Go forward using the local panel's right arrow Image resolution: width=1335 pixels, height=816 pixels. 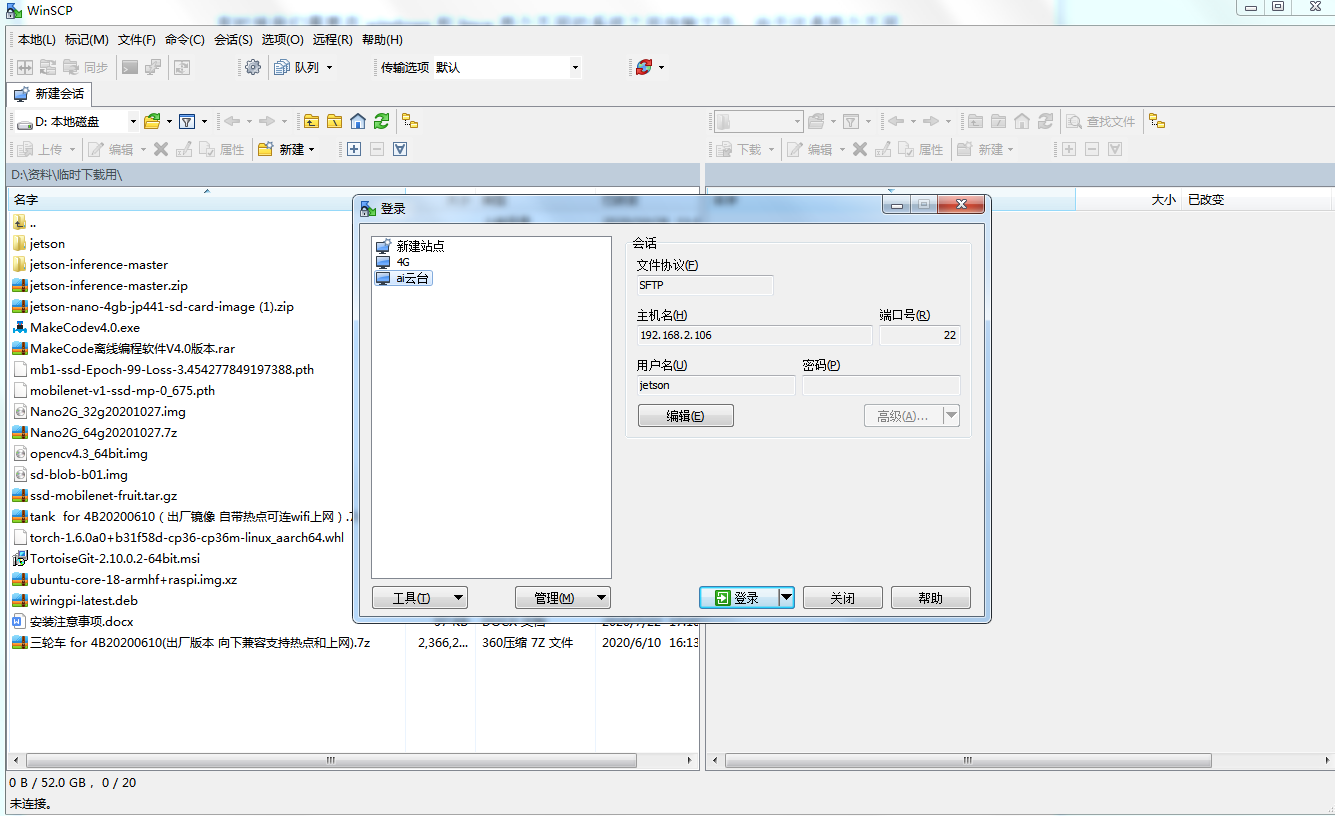click(267, 121)
